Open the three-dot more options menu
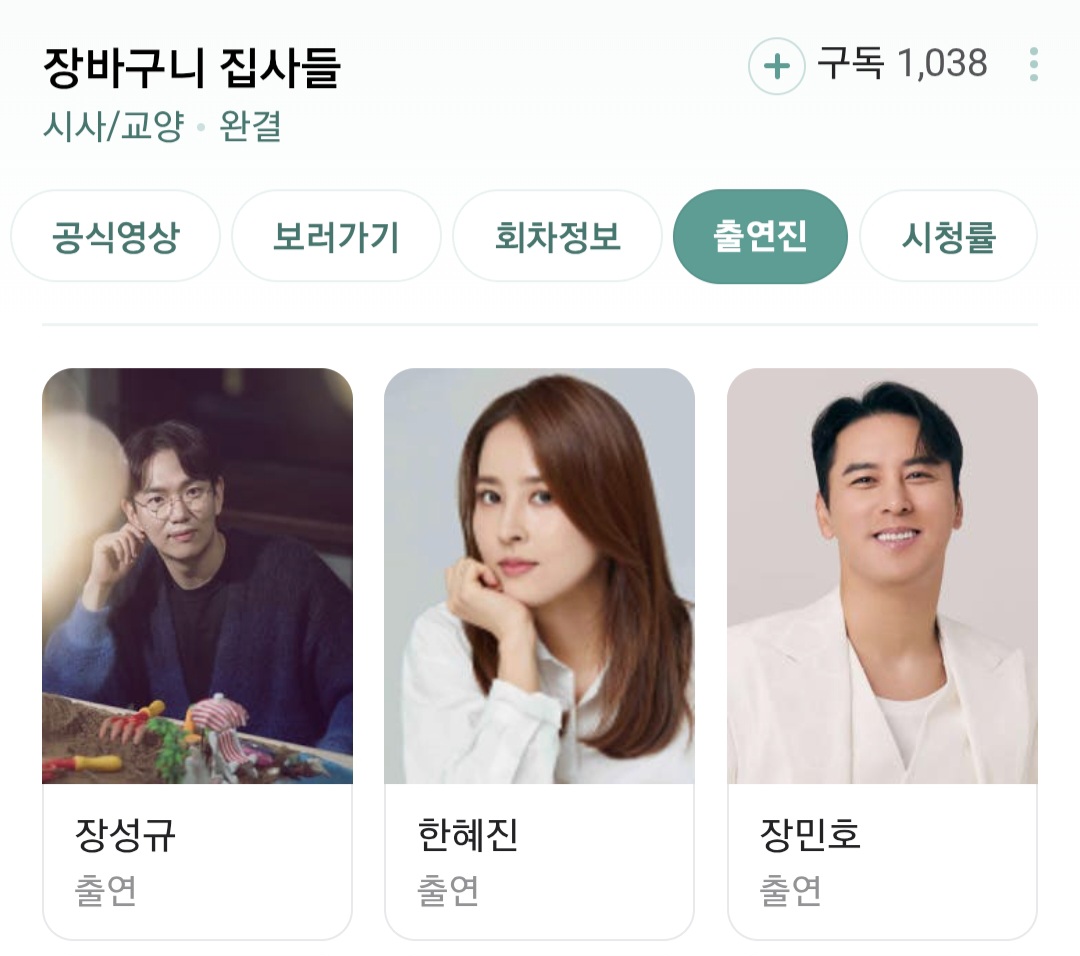The height and width of the screenshot is (956, 1080). (1033, 65)
